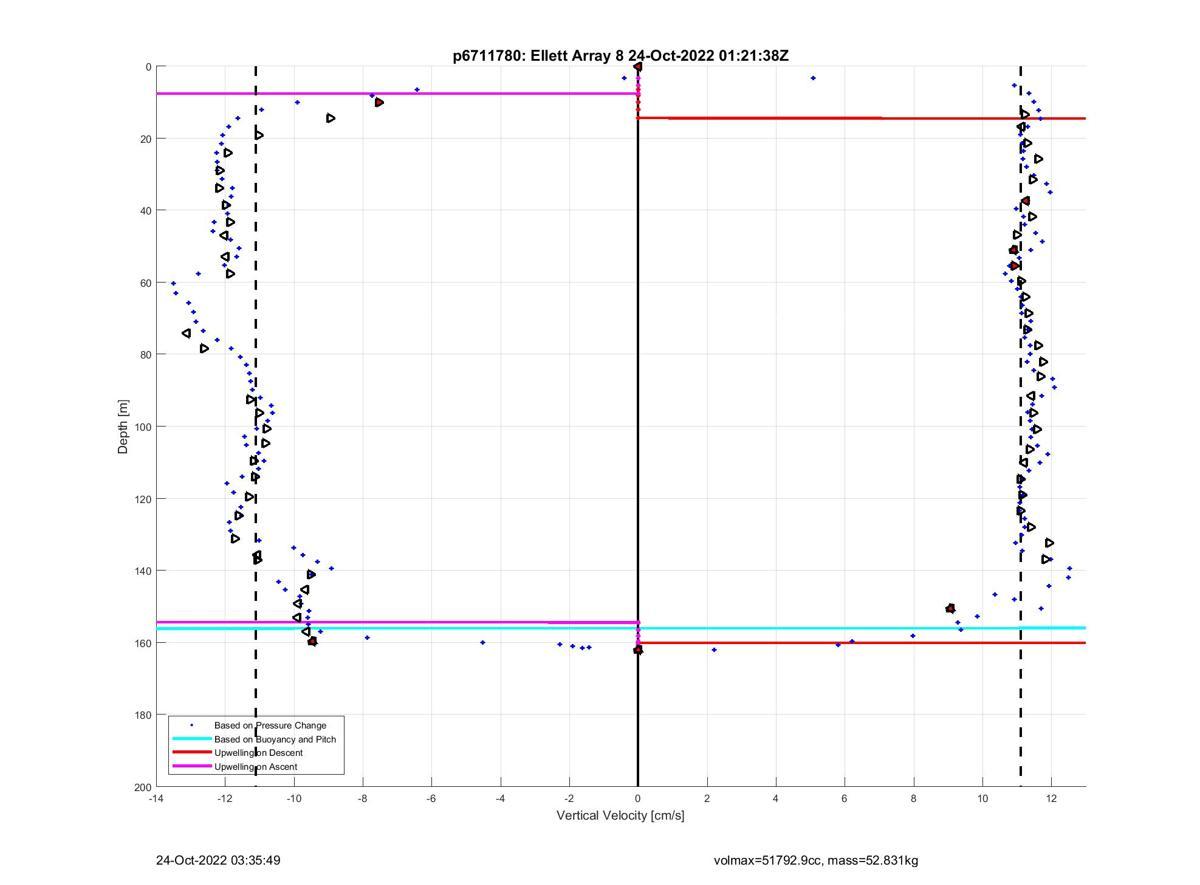The height and width of the screenshot is (885, 1200).
Task: Click the '-6' x-axis tick label
Action: (431, 798)
